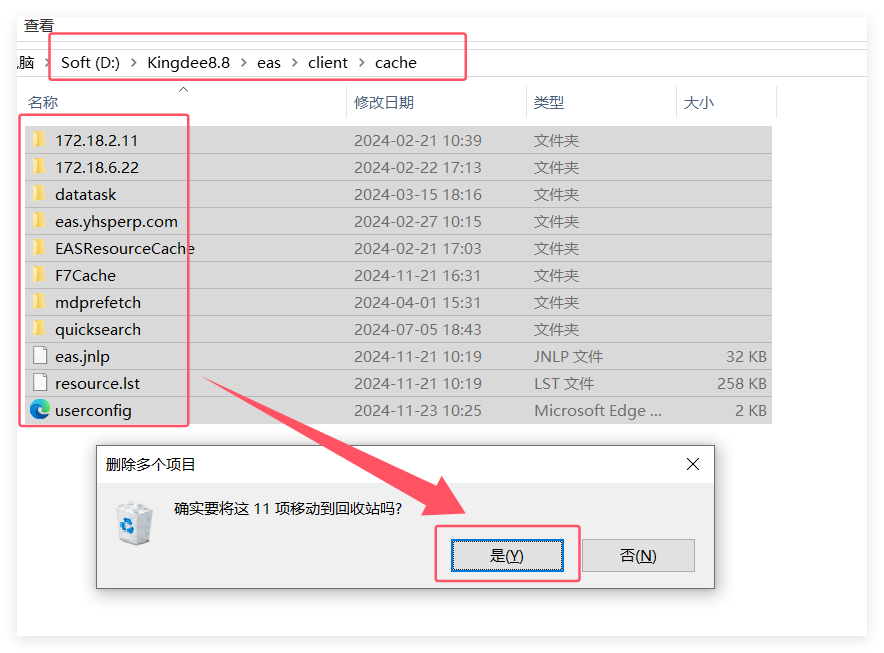Cancel deletion with 否(N) button

(x=638, y=555)
